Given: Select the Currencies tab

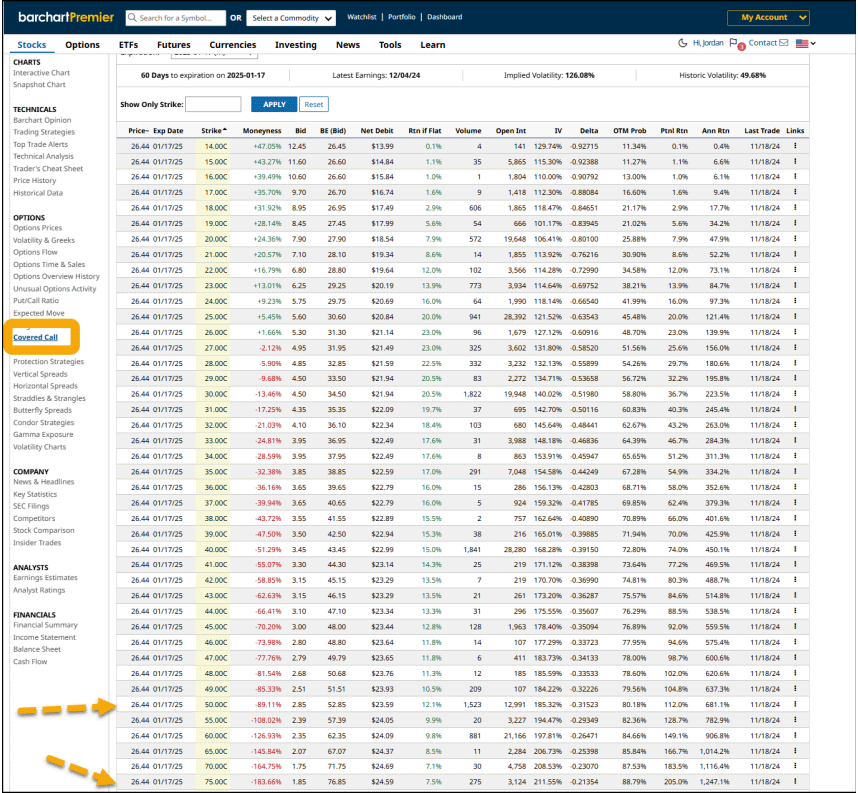Looking at the screenshot, I should [233, 45].
